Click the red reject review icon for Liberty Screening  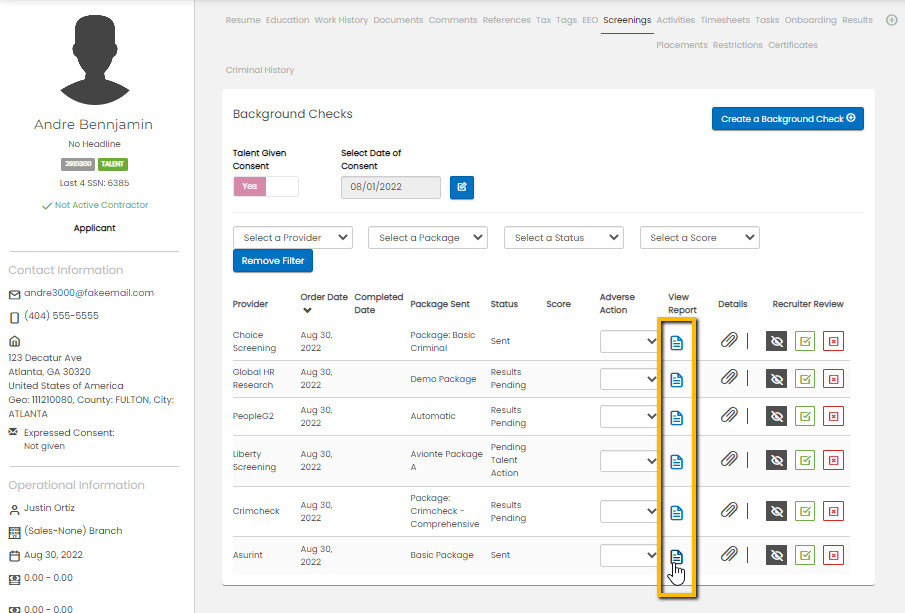pyautogui.click(x=833, y=460)
